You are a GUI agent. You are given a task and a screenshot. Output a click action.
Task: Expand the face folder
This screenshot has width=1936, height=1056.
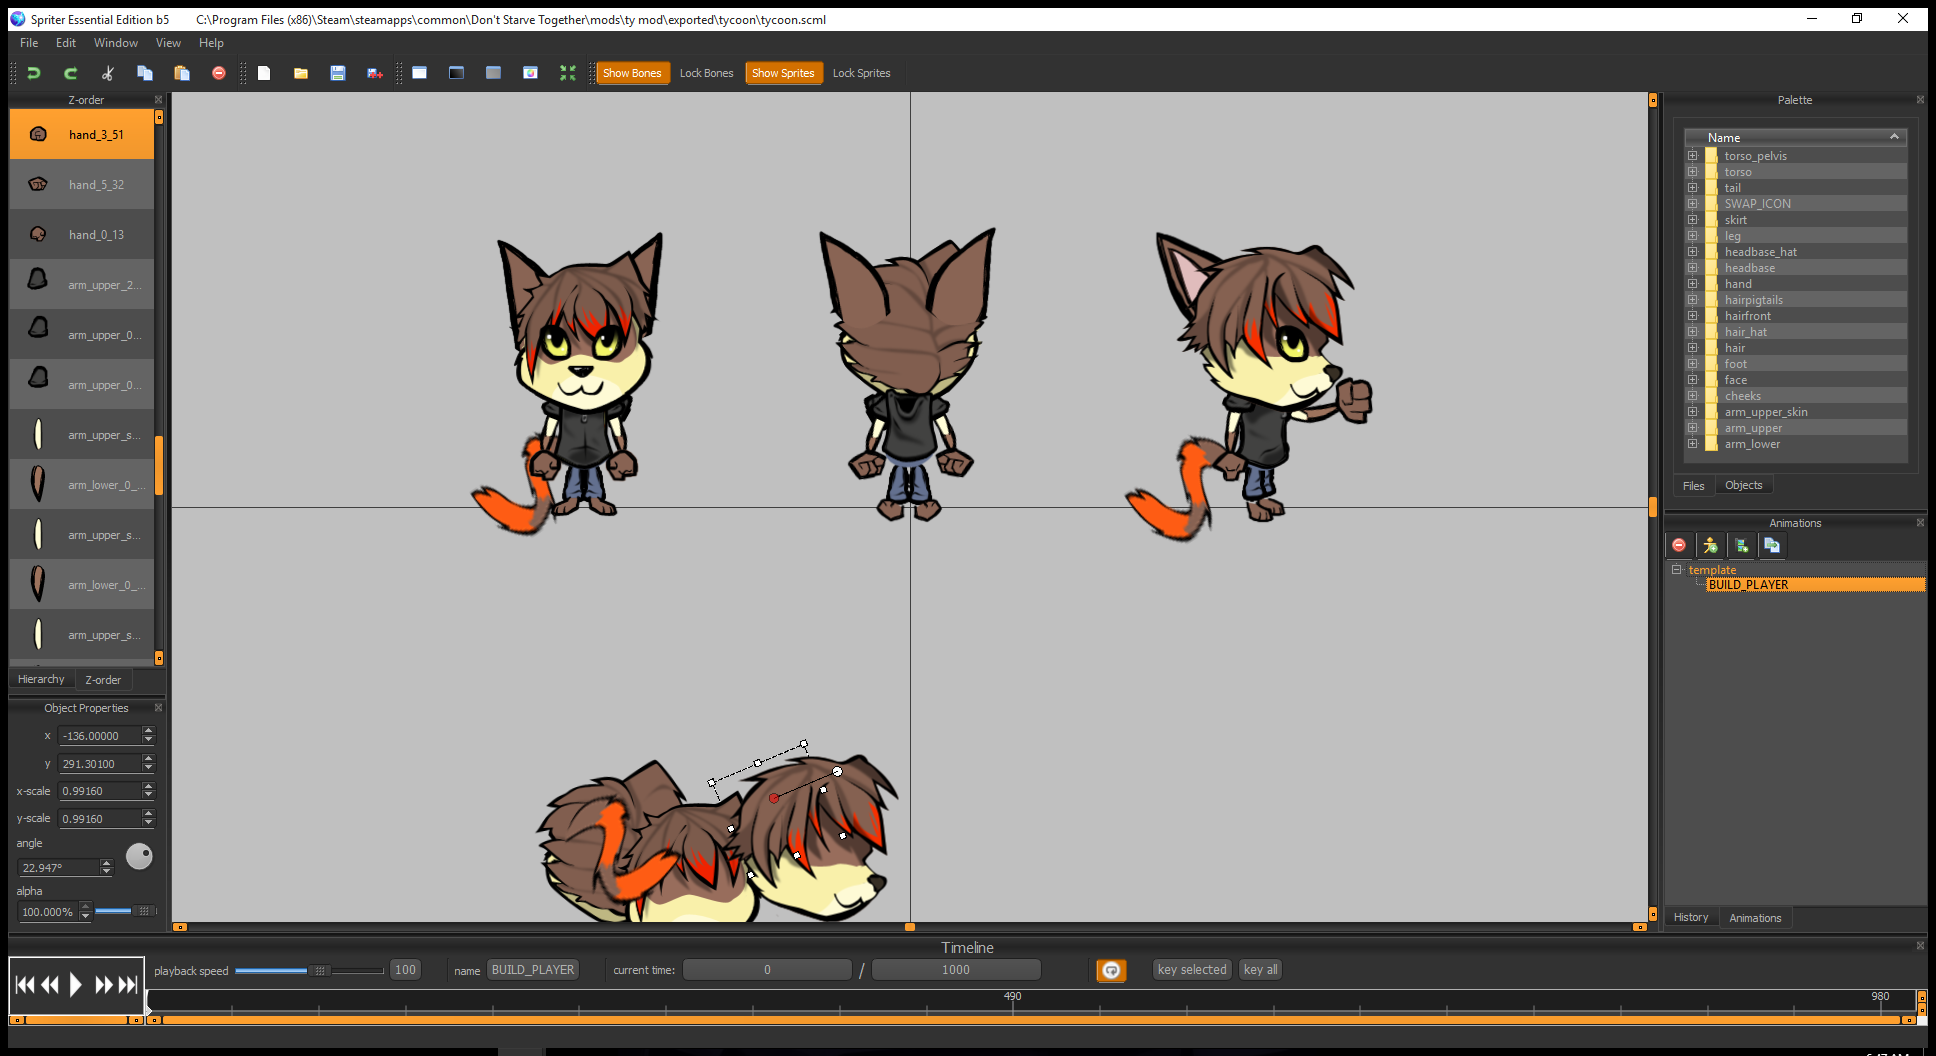(x=1692, y=380)
